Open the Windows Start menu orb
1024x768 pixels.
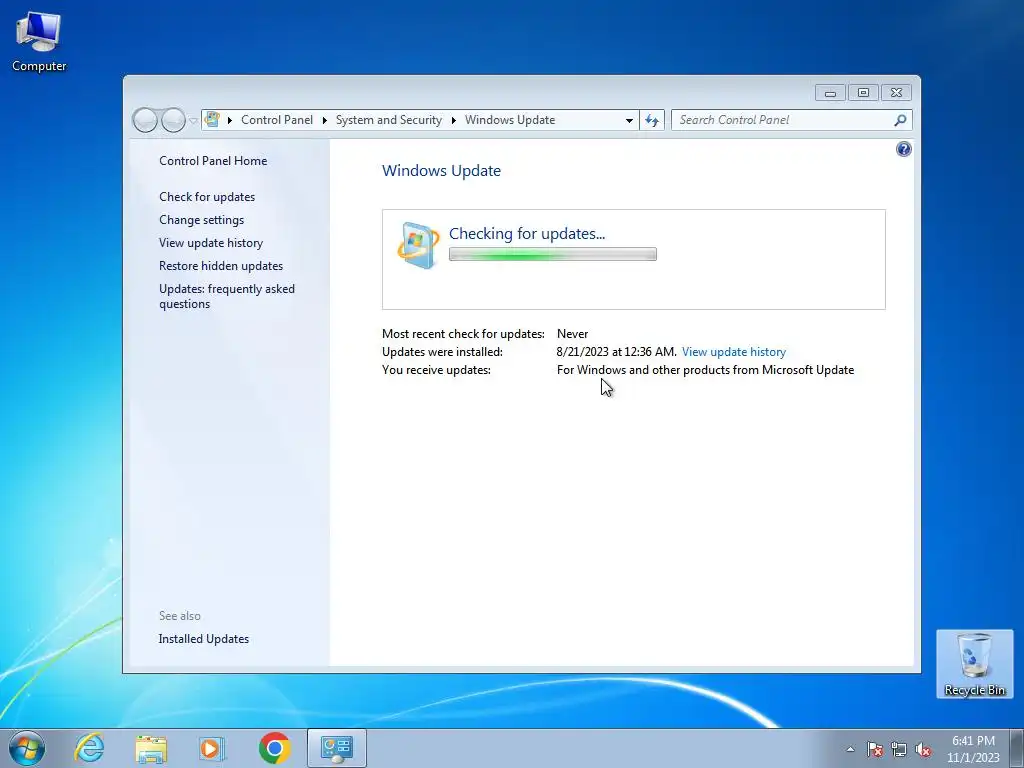[x=27, y=748]
